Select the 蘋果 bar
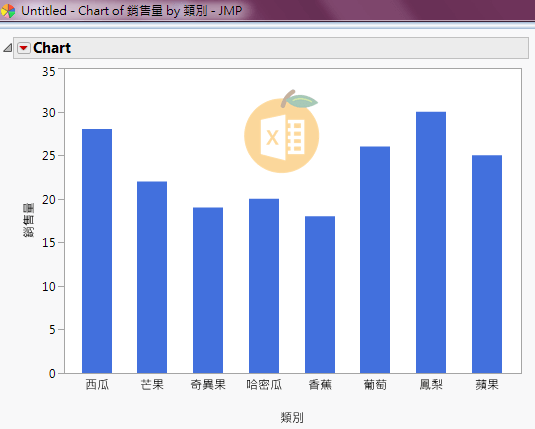Viewport: 535px width, 429px height. click(487, 264)
